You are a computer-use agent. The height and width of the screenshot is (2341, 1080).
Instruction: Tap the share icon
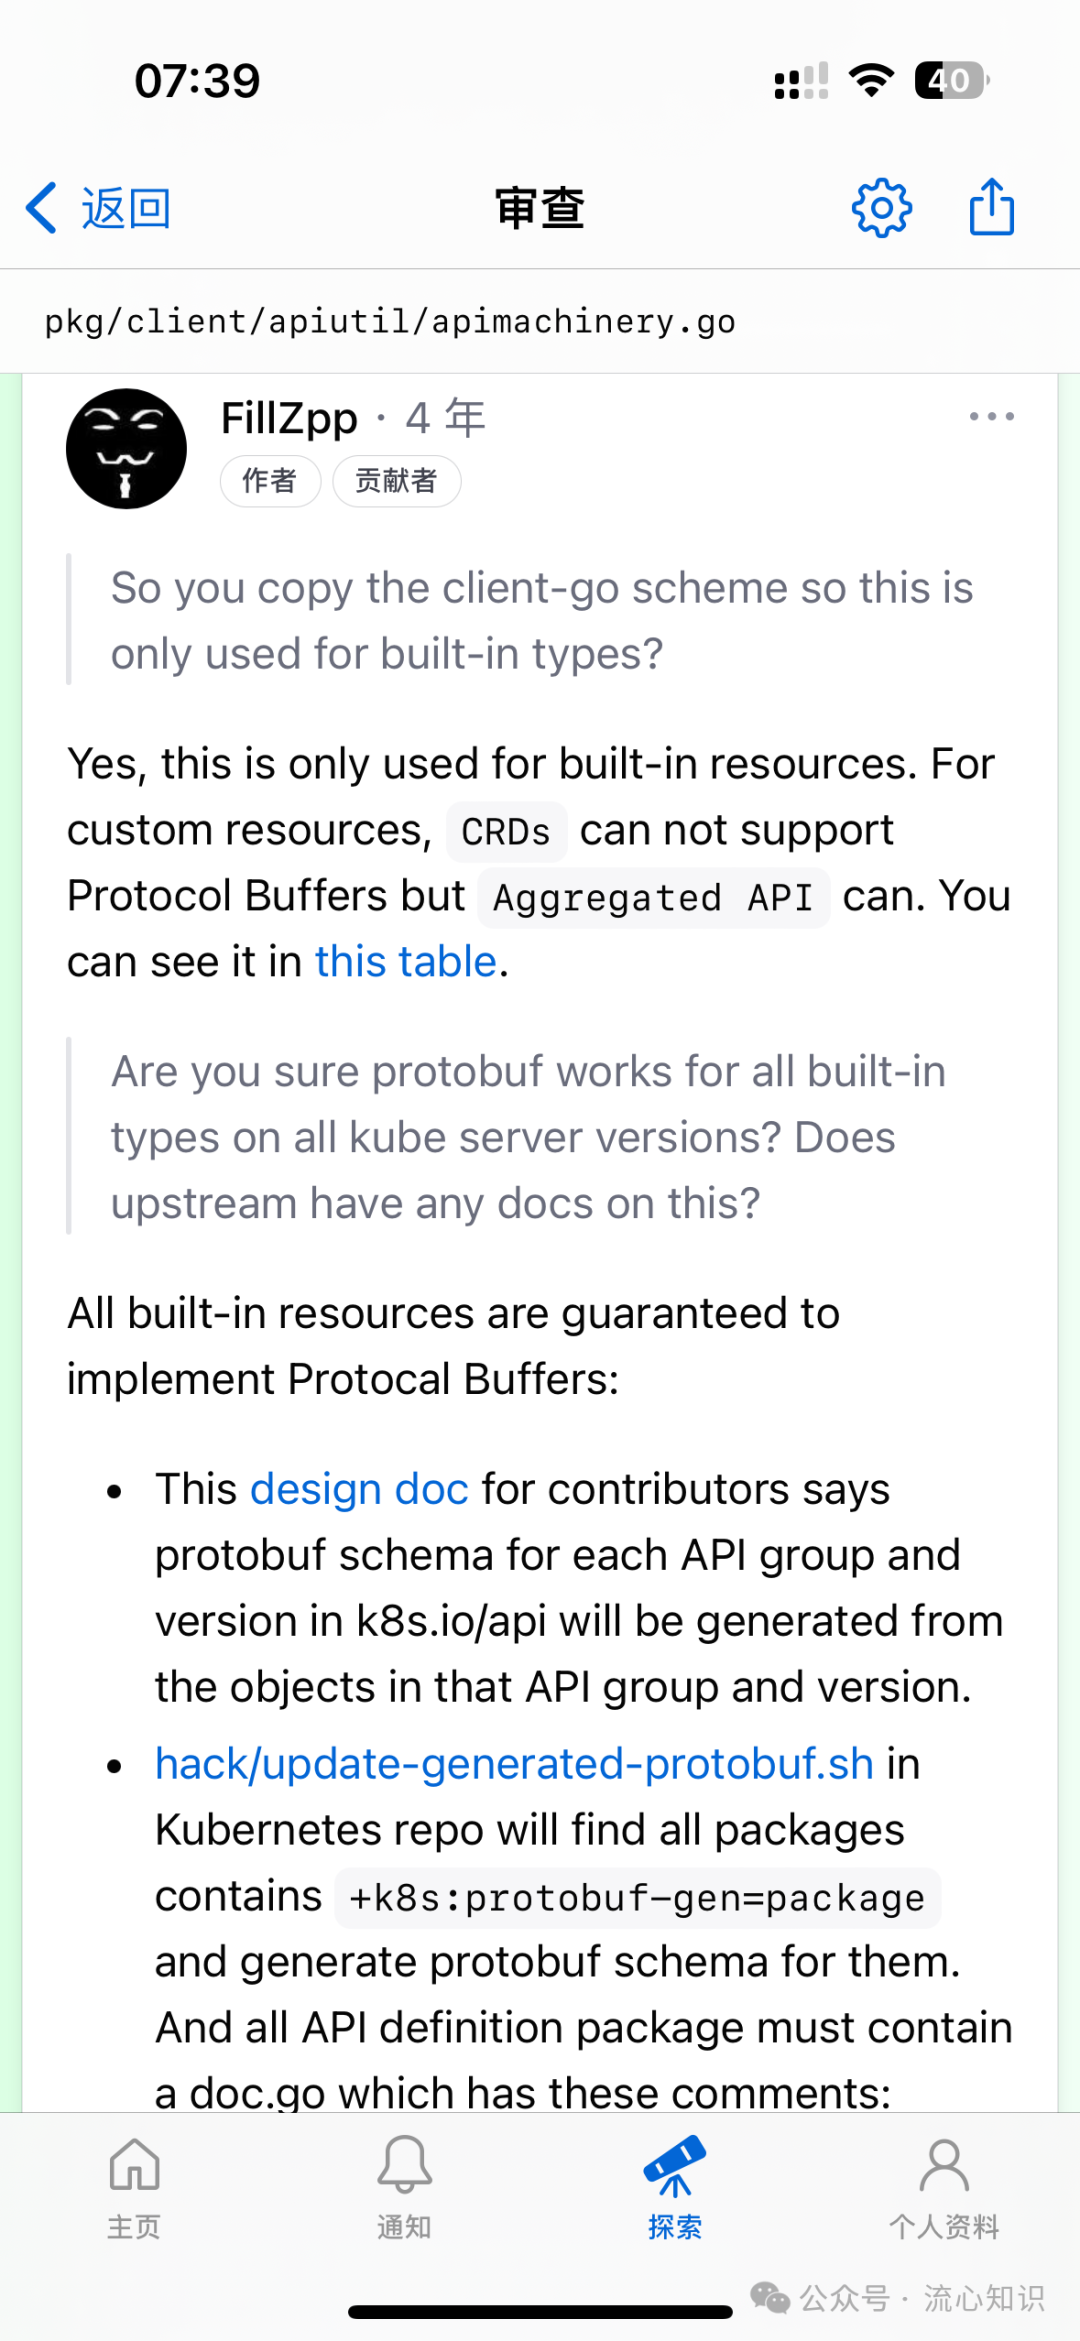992,207
